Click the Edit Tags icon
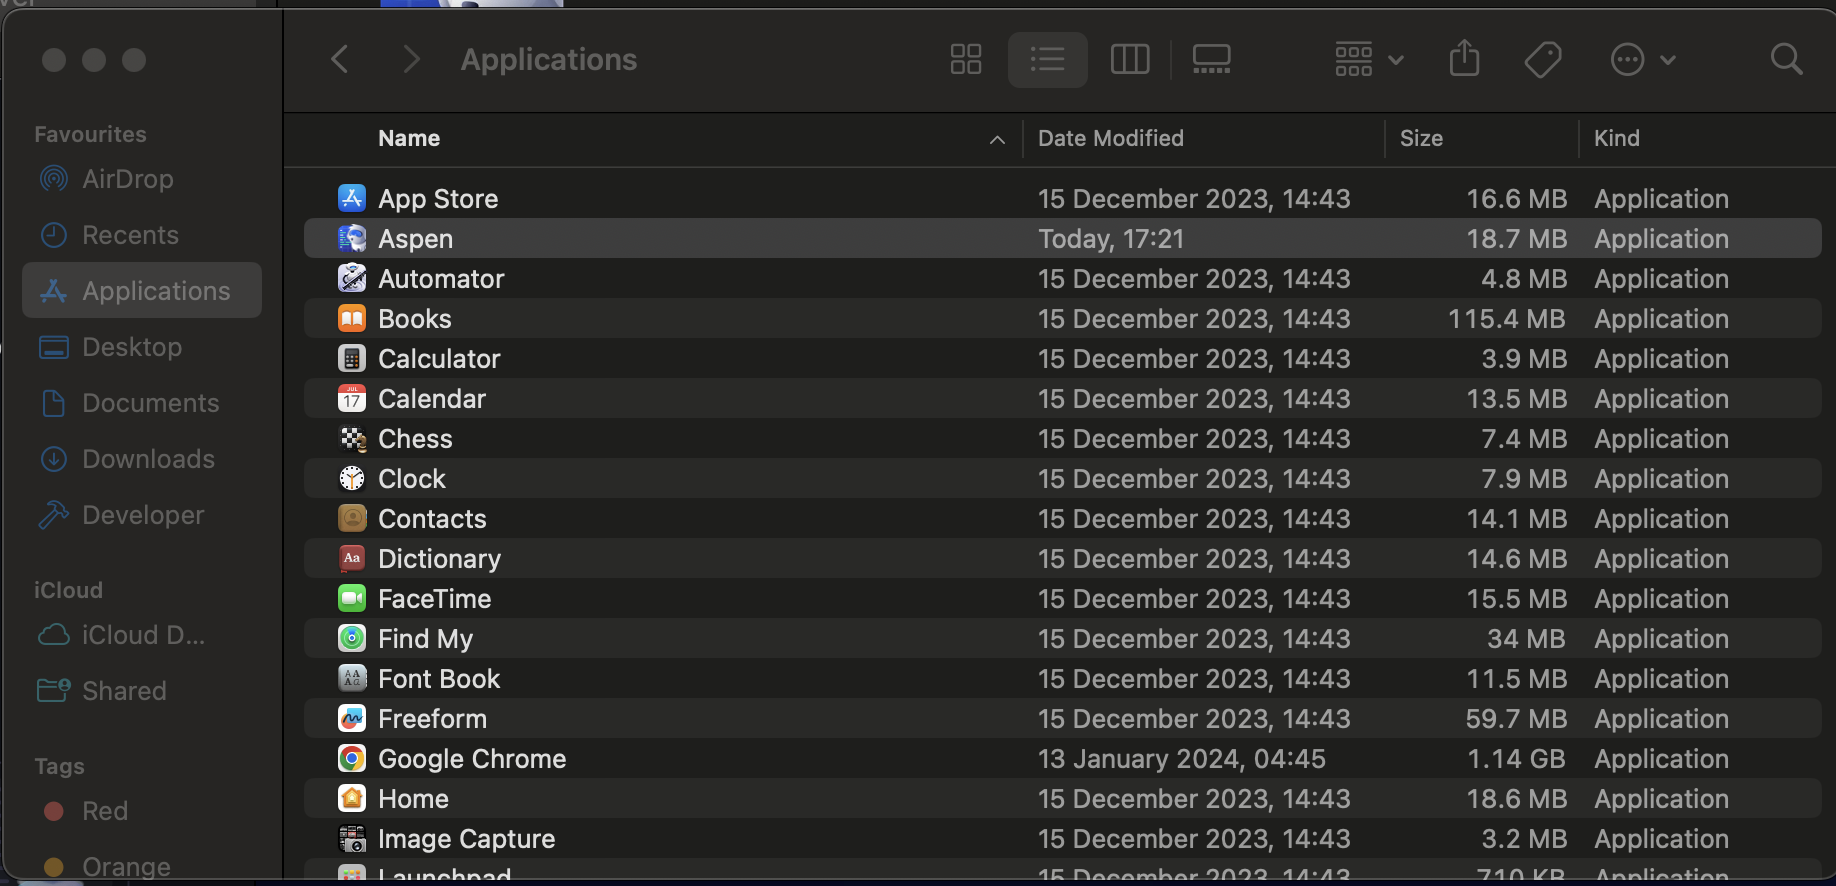 coord(1543,60)
